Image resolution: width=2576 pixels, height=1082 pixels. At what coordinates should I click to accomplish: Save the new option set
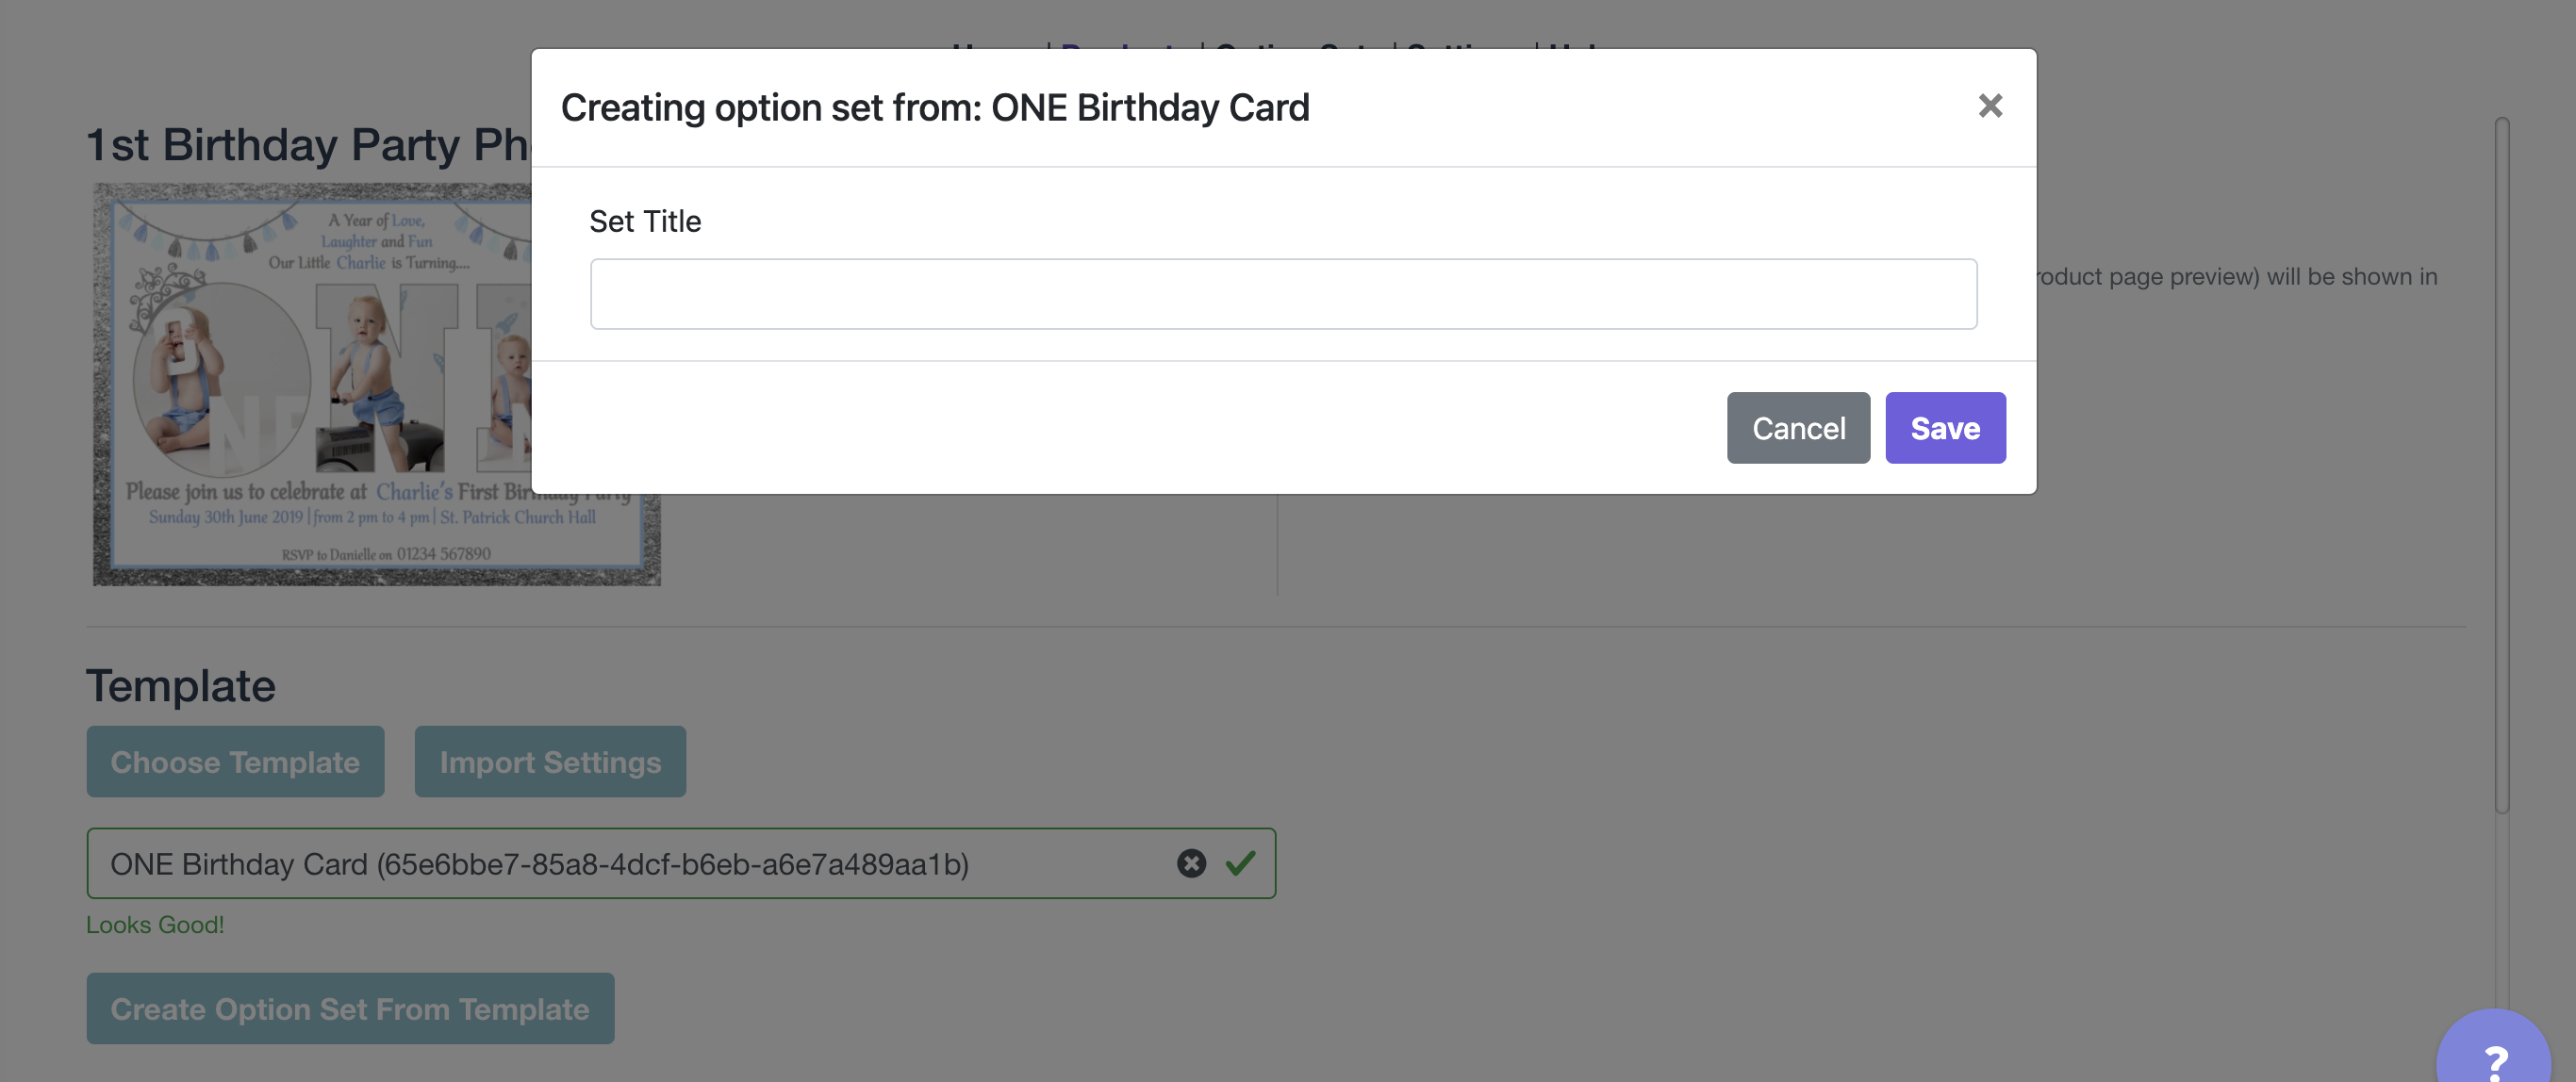(x=1944, y=428)
